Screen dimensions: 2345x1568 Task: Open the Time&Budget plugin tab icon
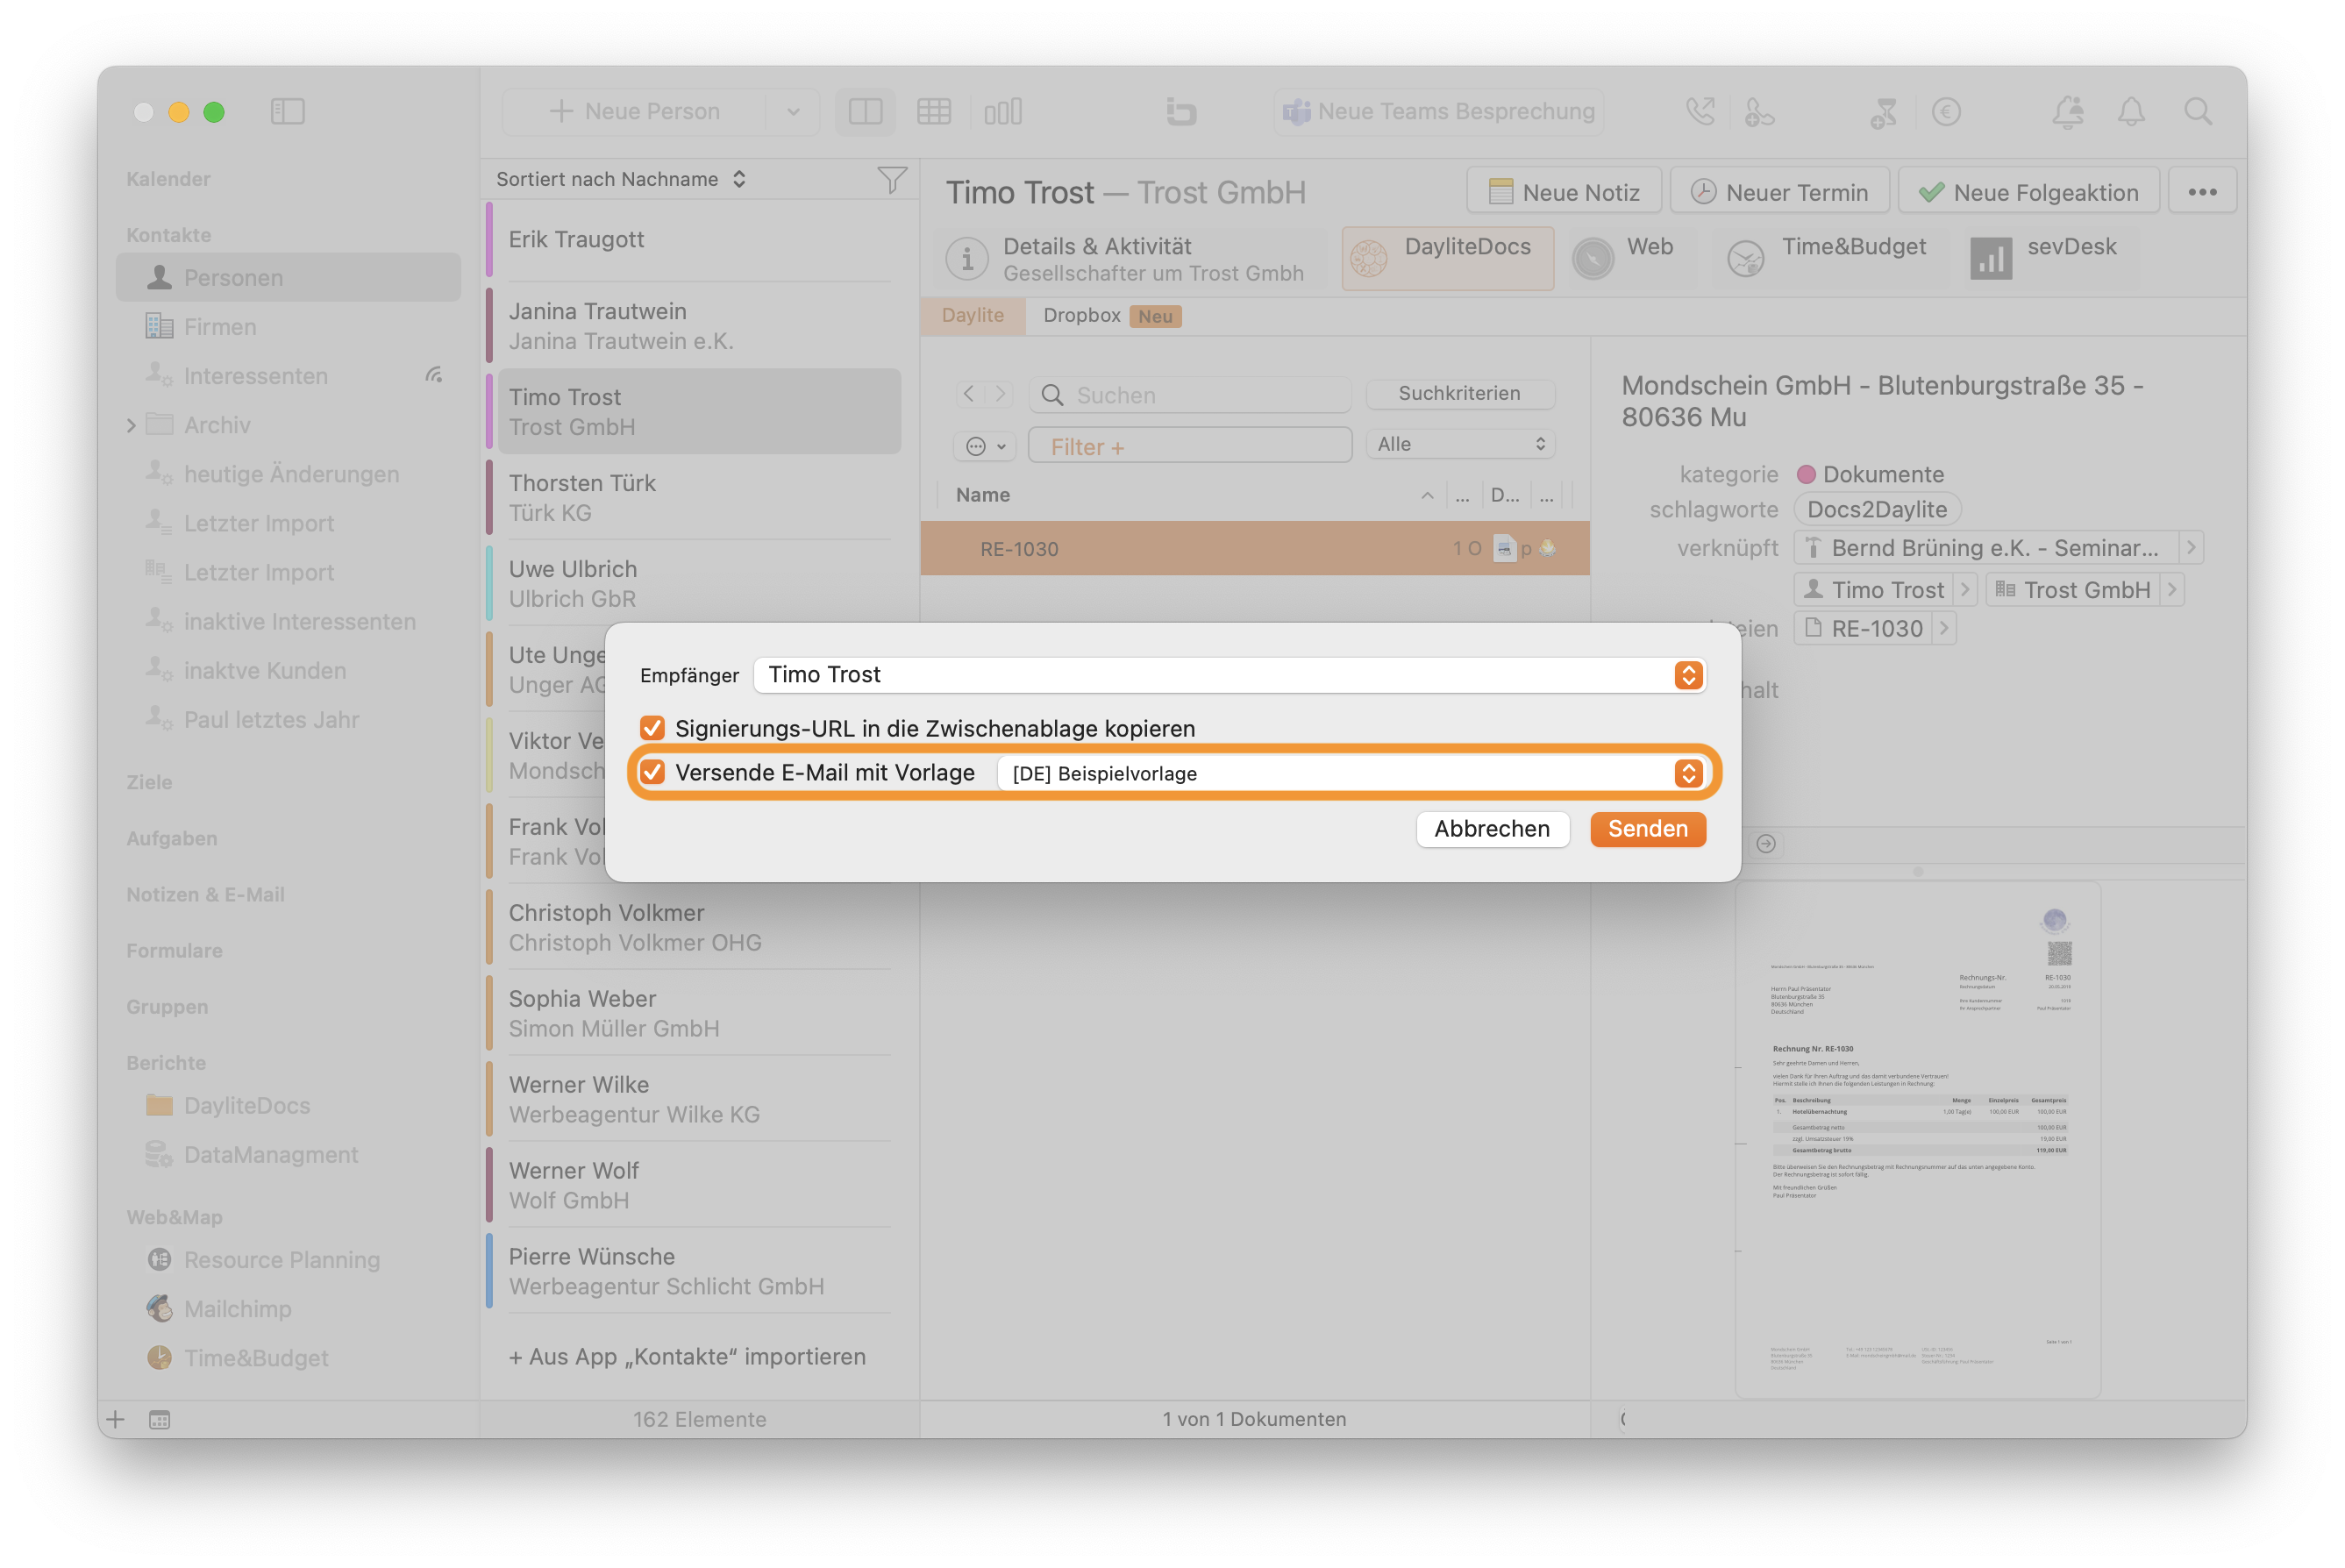(x=1745, y=259)
